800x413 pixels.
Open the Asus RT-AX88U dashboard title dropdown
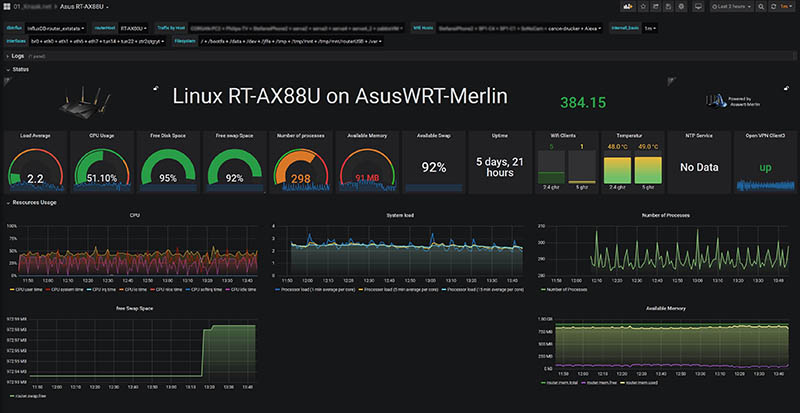84,7
